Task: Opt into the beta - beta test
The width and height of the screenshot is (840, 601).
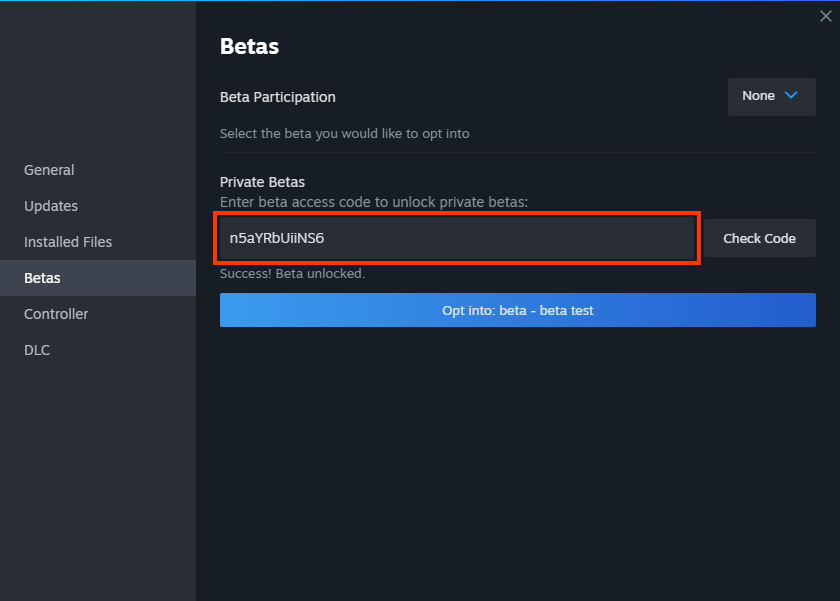Action: (517, 310)
